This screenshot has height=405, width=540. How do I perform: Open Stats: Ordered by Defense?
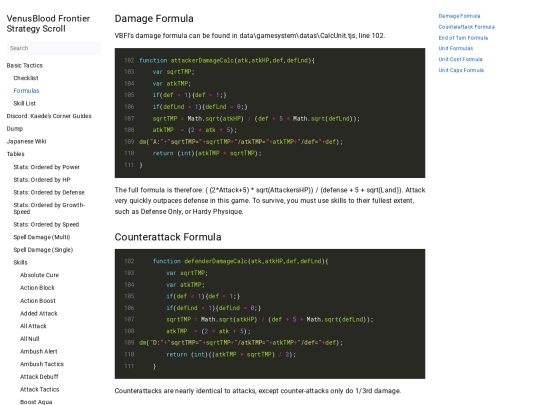click(49, 193)
